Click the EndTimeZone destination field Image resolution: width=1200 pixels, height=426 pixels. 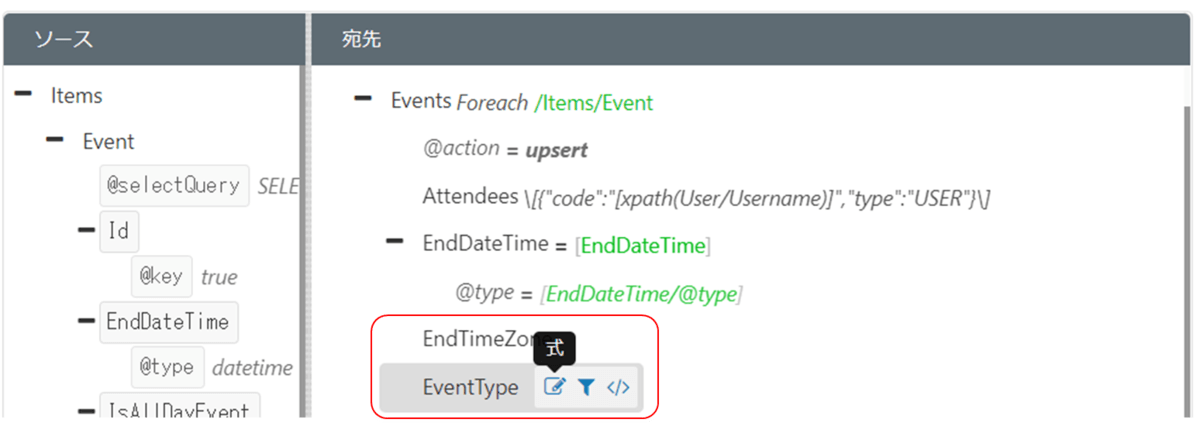click(475, 340)
